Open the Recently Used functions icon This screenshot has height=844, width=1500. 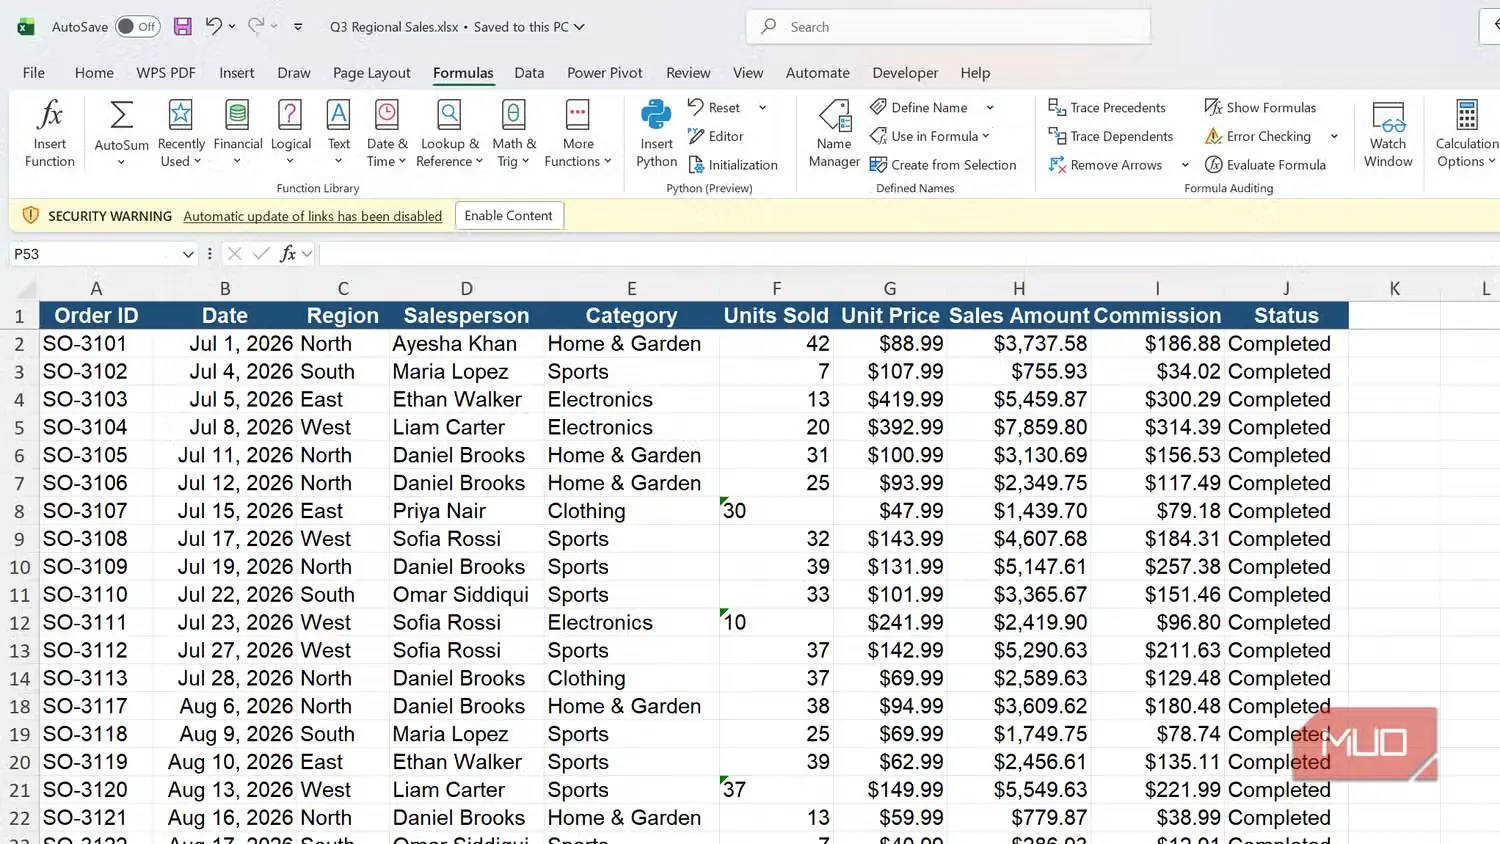[180, 114]
